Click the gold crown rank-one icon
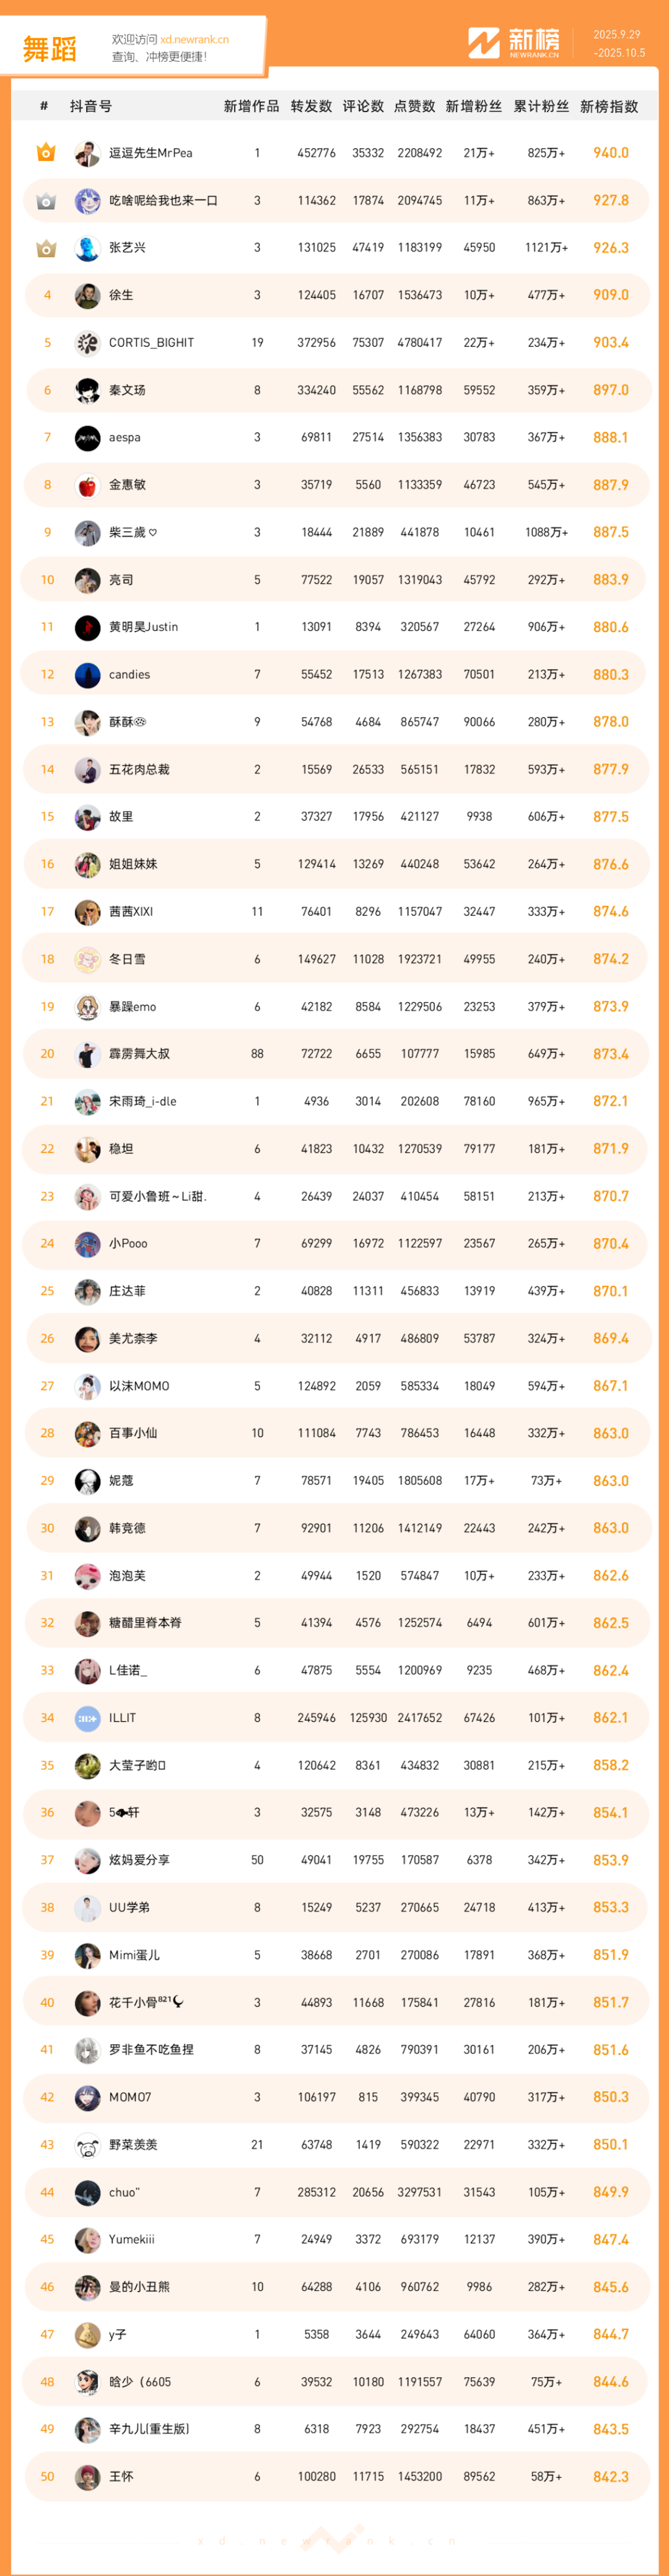The height and width of the screenshot is (2576, 669). (x=46, y=153)
